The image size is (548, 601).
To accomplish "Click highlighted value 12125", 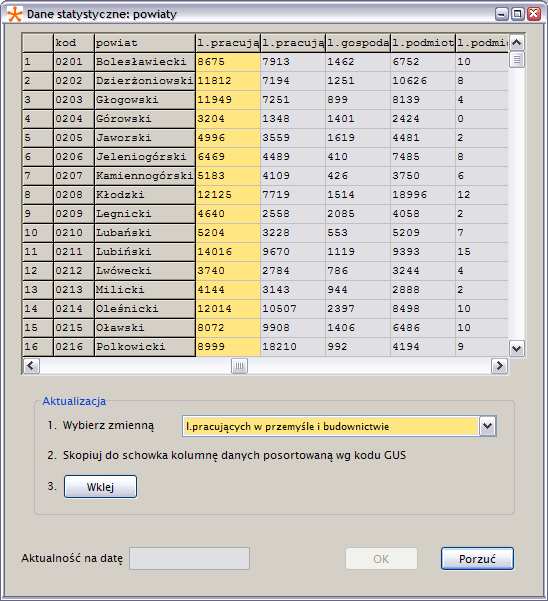I will (x=228, y=195).
